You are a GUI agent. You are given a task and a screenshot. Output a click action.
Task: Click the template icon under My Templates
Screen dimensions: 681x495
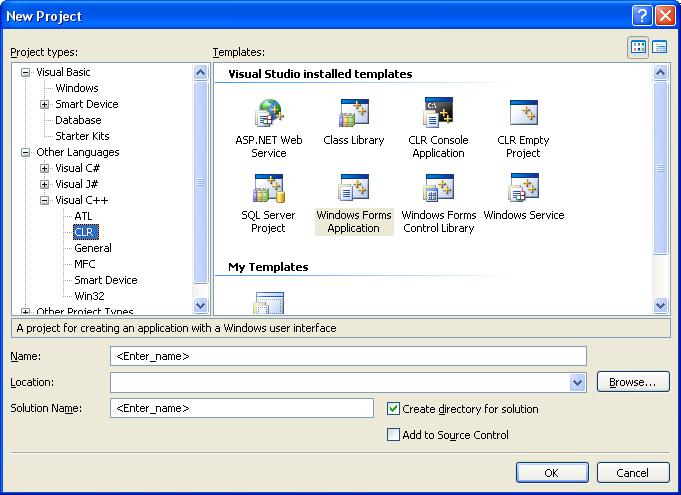(269, 303)
